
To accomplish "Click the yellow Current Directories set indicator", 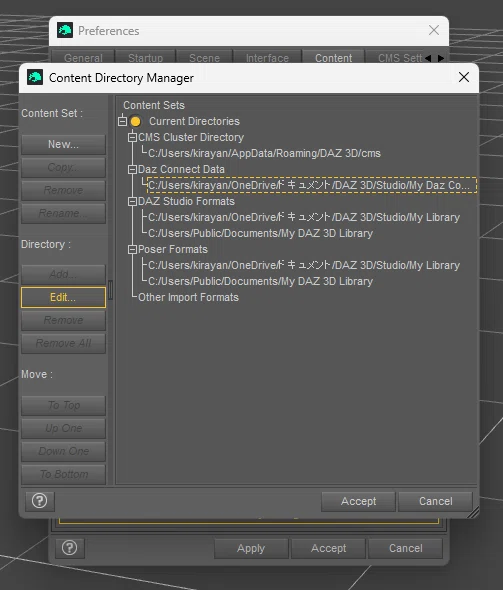I will click(x=135, y=122).
